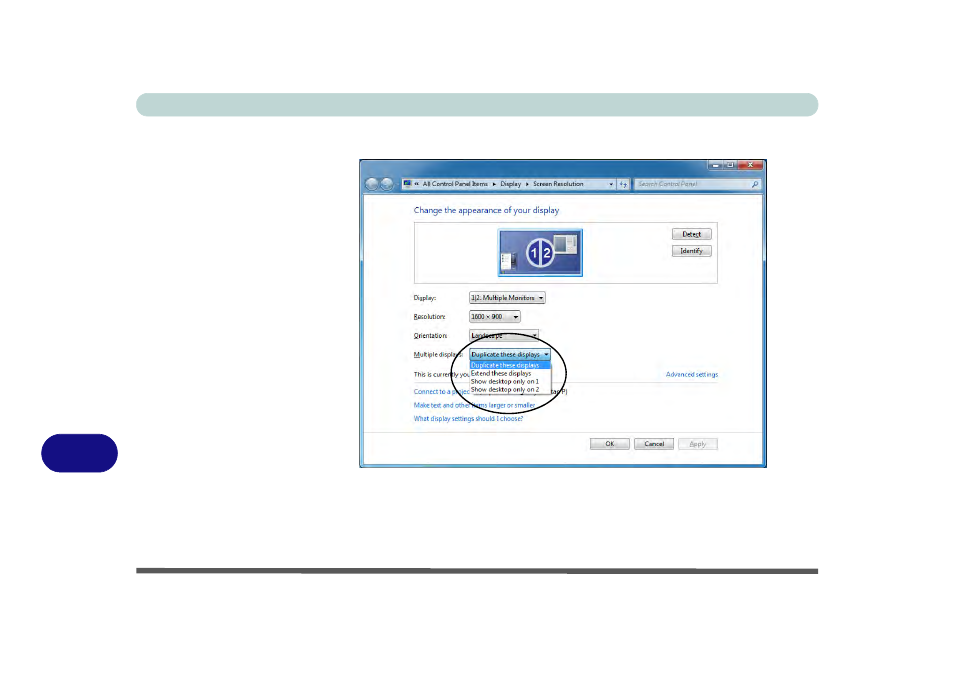The image size is (954, 673).
Task: Open Connect to a projector link
Action: pyautogui.click(x=442, y=392)
